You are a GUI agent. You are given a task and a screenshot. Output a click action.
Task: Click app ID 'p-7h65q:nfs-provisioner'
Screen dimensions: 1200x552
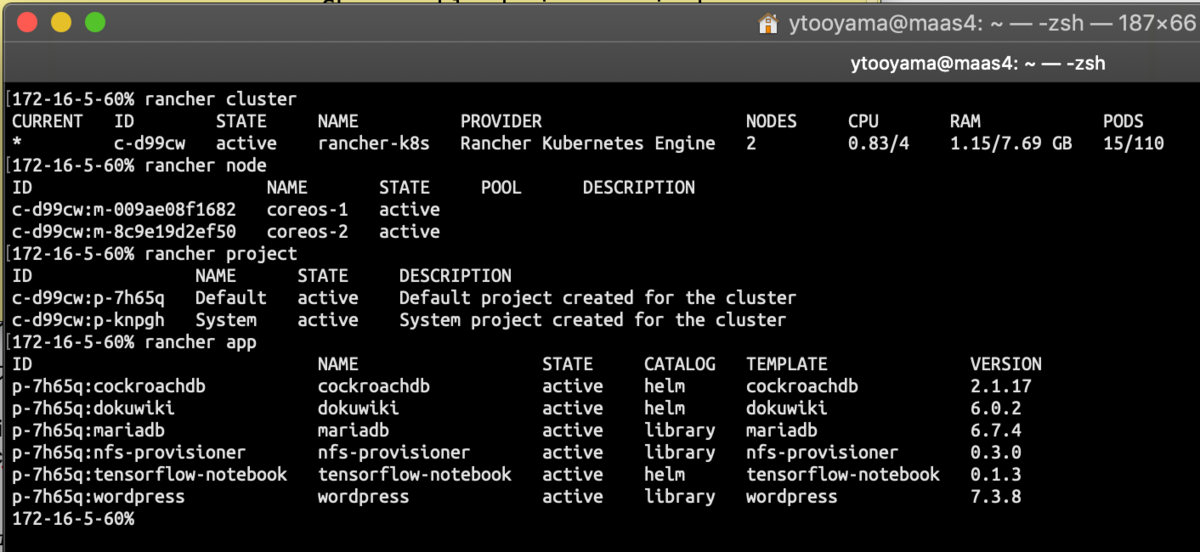click(x=129, y=452)
